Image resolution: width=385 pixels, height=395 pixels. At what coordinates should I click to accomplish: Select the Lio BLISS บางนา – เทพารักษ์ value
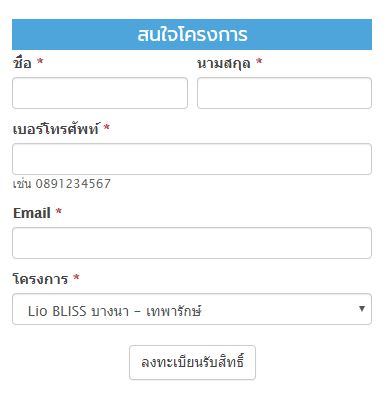coord(115,311)
